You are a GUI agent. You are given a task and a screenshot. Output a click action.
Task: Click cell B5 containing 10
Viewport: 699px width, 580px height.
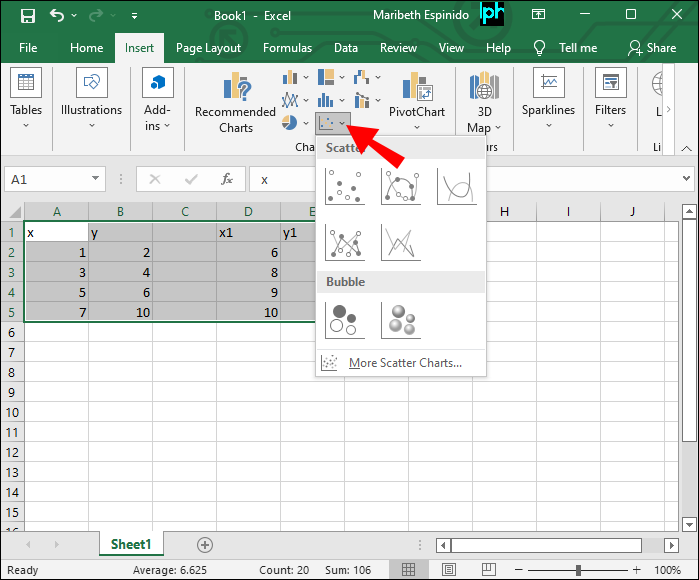(120, 312)
